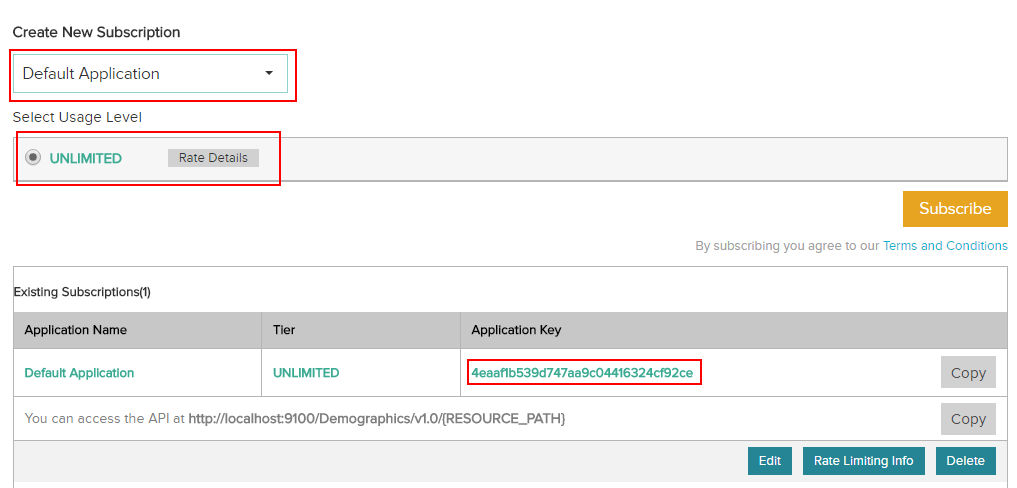Edit the existing subscription

770,461
